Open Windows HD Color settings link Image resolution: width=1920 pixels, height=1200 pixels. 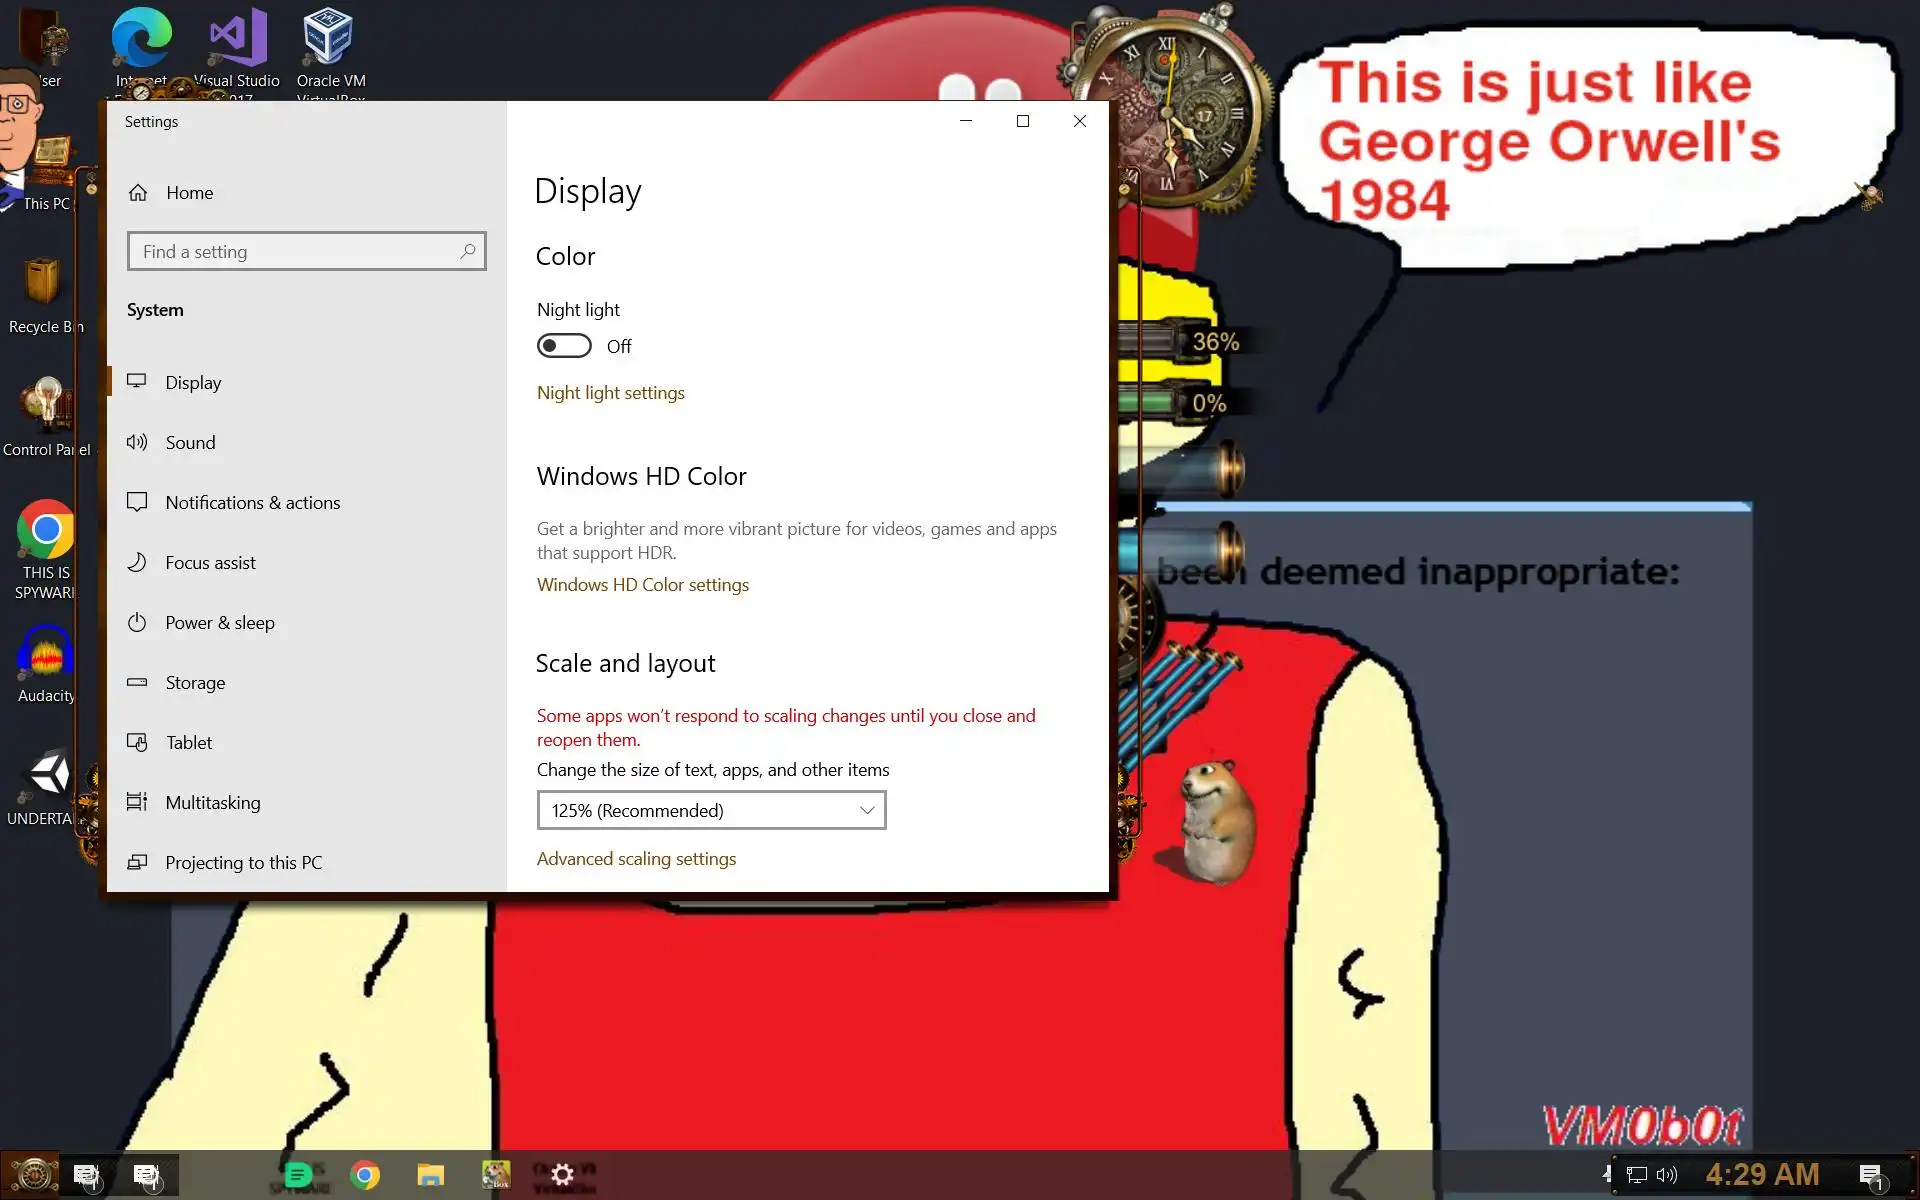click(x=642, y=585)
